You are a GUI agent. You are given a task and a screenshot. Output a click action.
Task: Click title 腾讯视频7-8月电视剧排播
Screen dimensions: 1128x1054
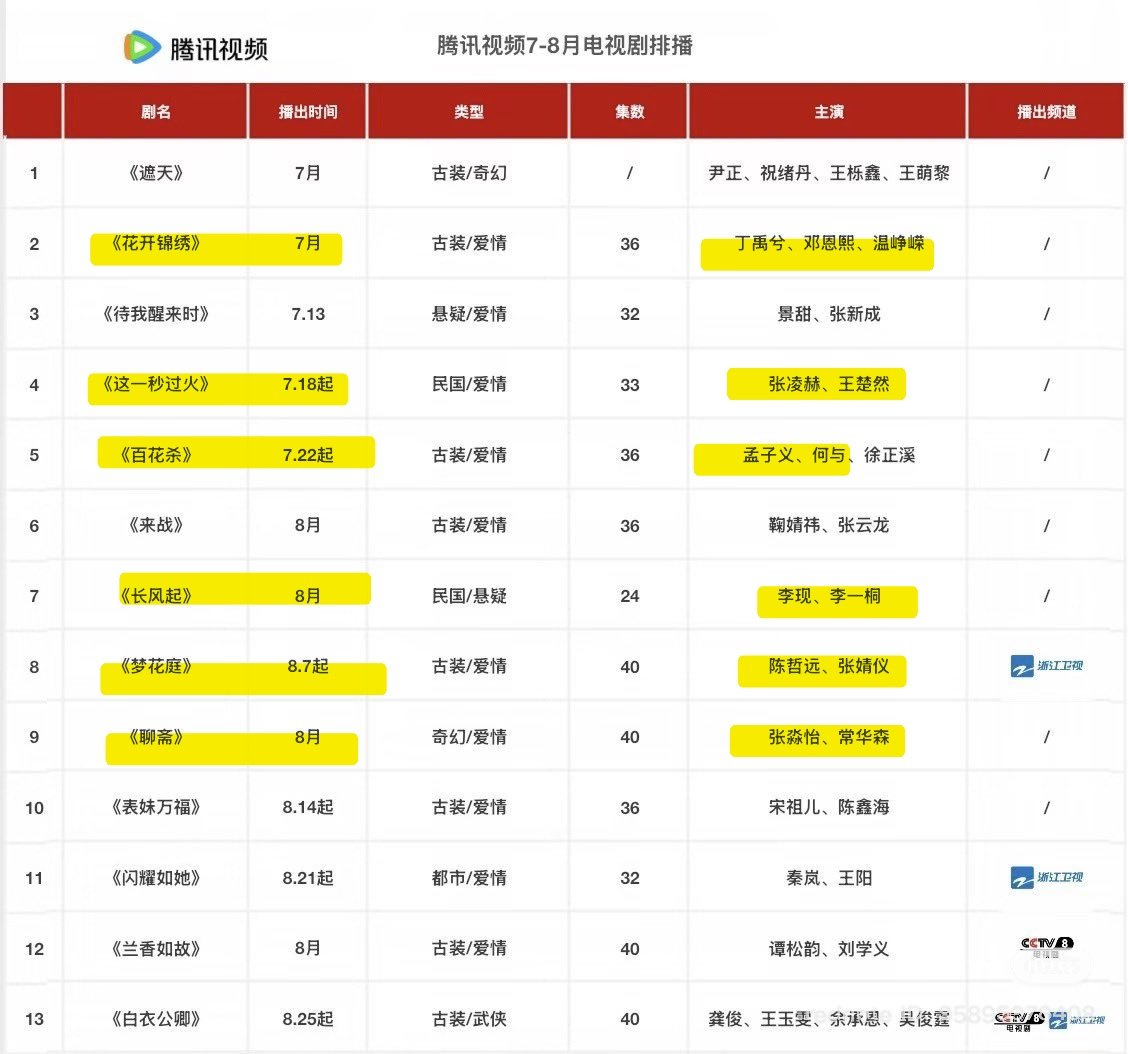tap(565, 45)
